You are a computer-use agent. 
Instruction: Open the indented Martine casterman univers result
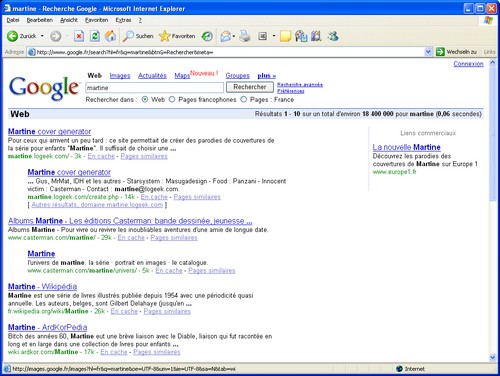click(x=41, y=254)
